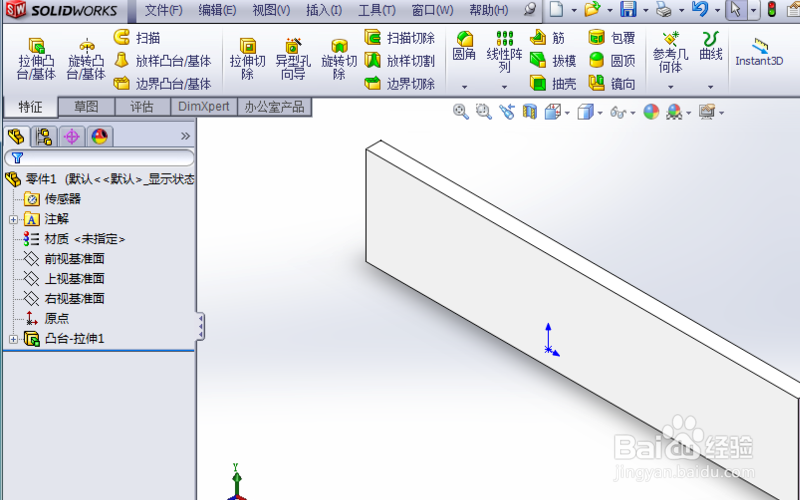The image size is (800, 500).
Task: Select the Extruded Cut (拉伸切除) tool
Action: pos(247,59)
